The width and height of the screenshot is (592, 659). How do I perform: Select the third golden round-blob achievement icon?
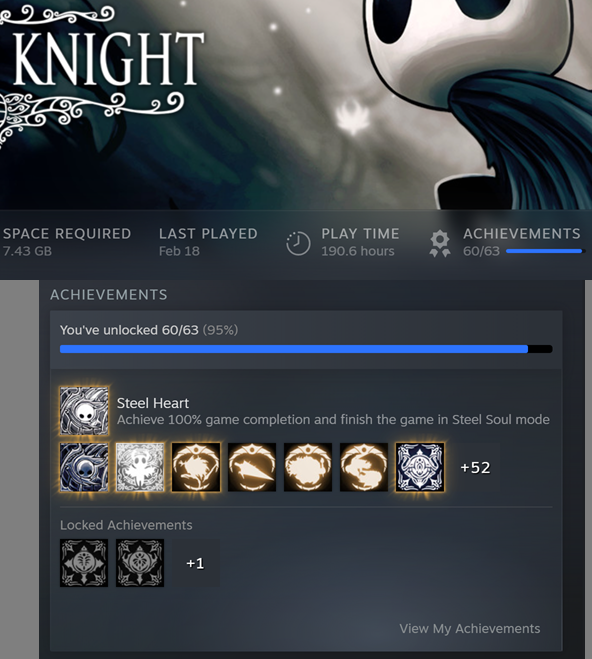tap(308, 467)
